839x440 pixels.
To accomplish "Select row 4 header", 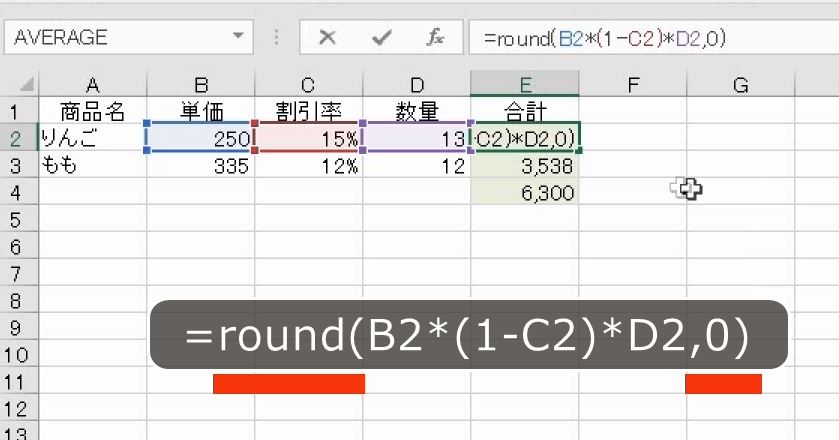I will [x=19, y=192].
